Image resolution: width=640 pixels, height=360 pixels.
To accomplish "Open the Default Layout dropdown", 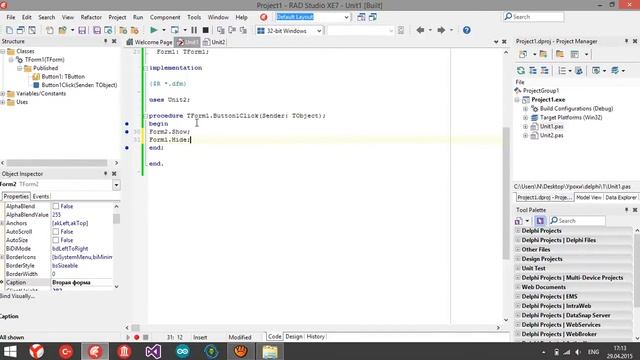I will 346,17.
